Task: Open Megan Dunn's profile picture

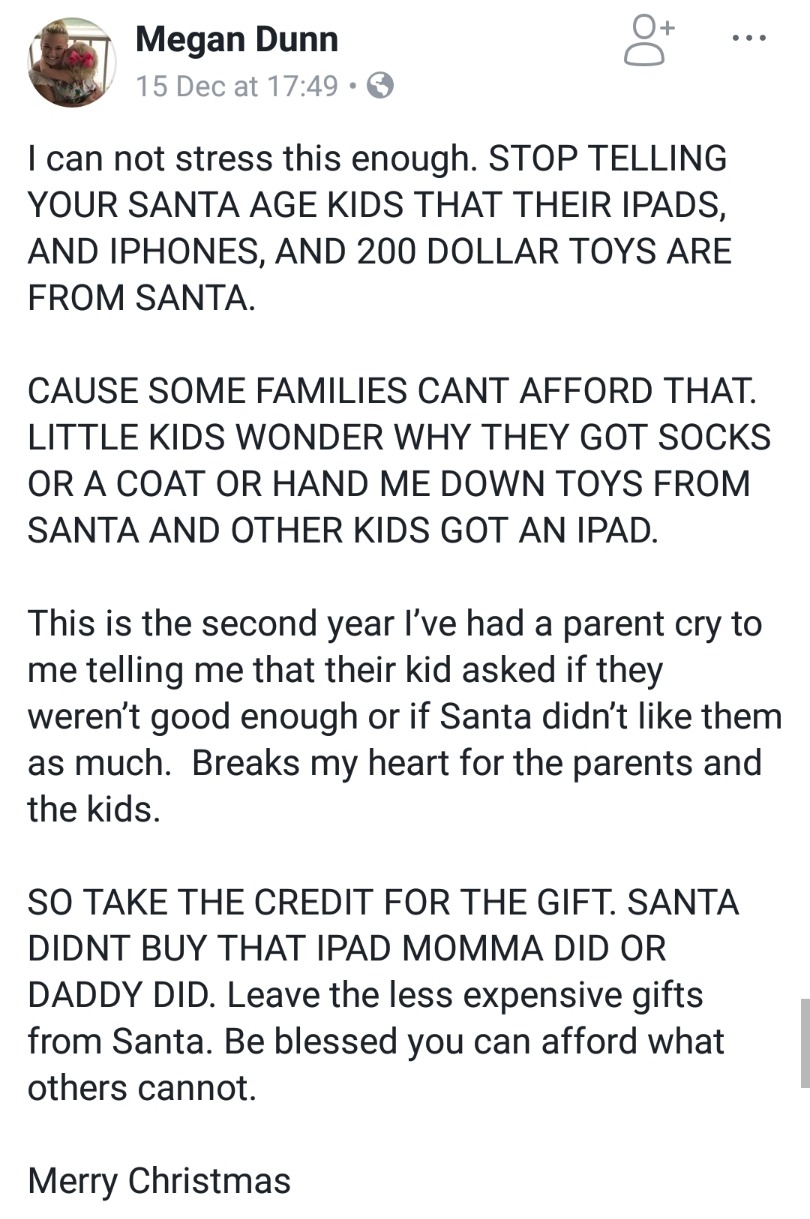Action: coord(72,62)
